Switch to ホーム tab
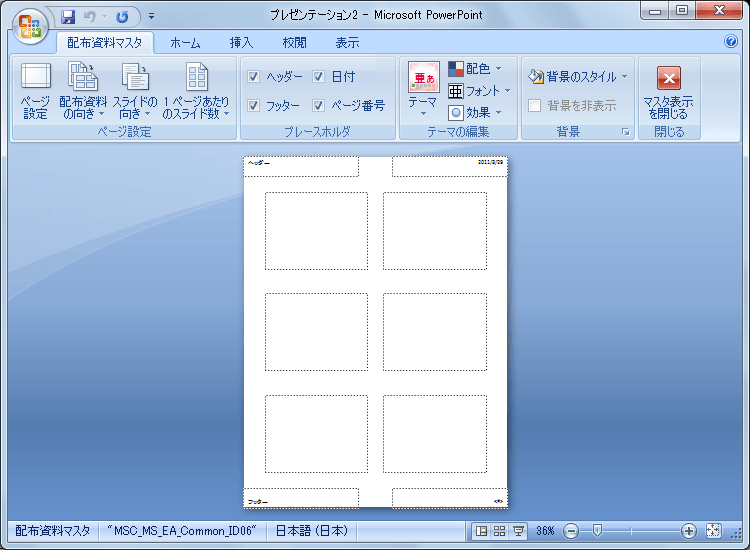Viewport: 750px width, 550px height. tap(185, 43)
